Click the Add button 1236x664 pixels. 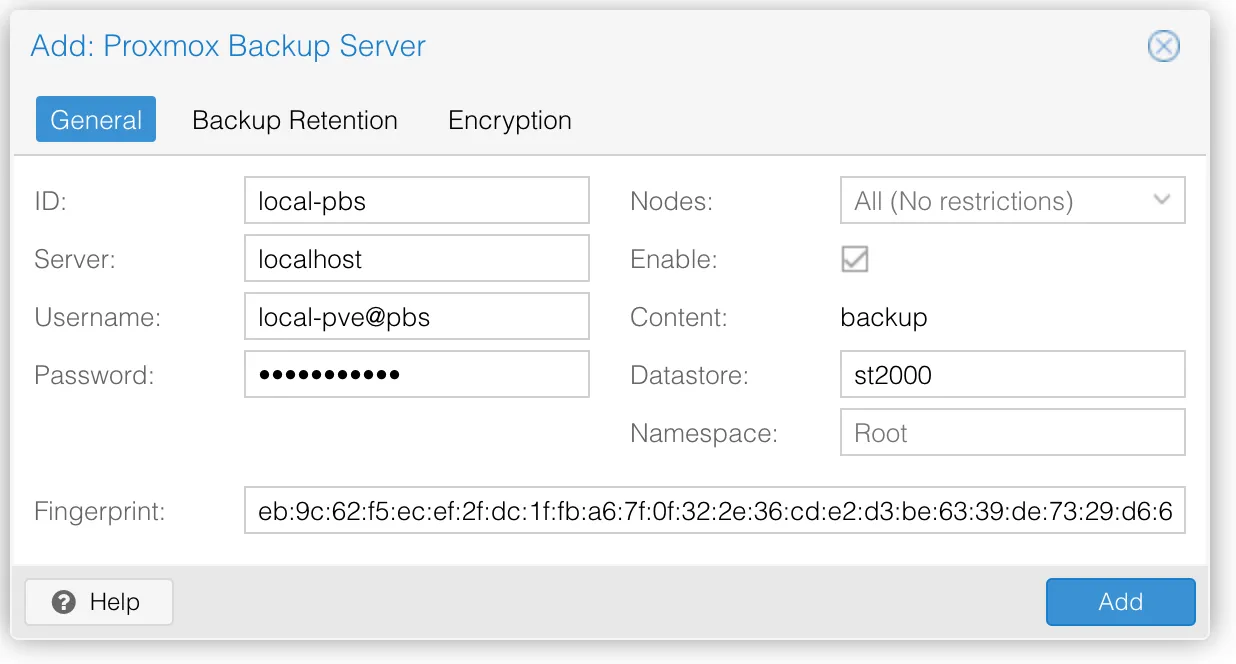1121,602
